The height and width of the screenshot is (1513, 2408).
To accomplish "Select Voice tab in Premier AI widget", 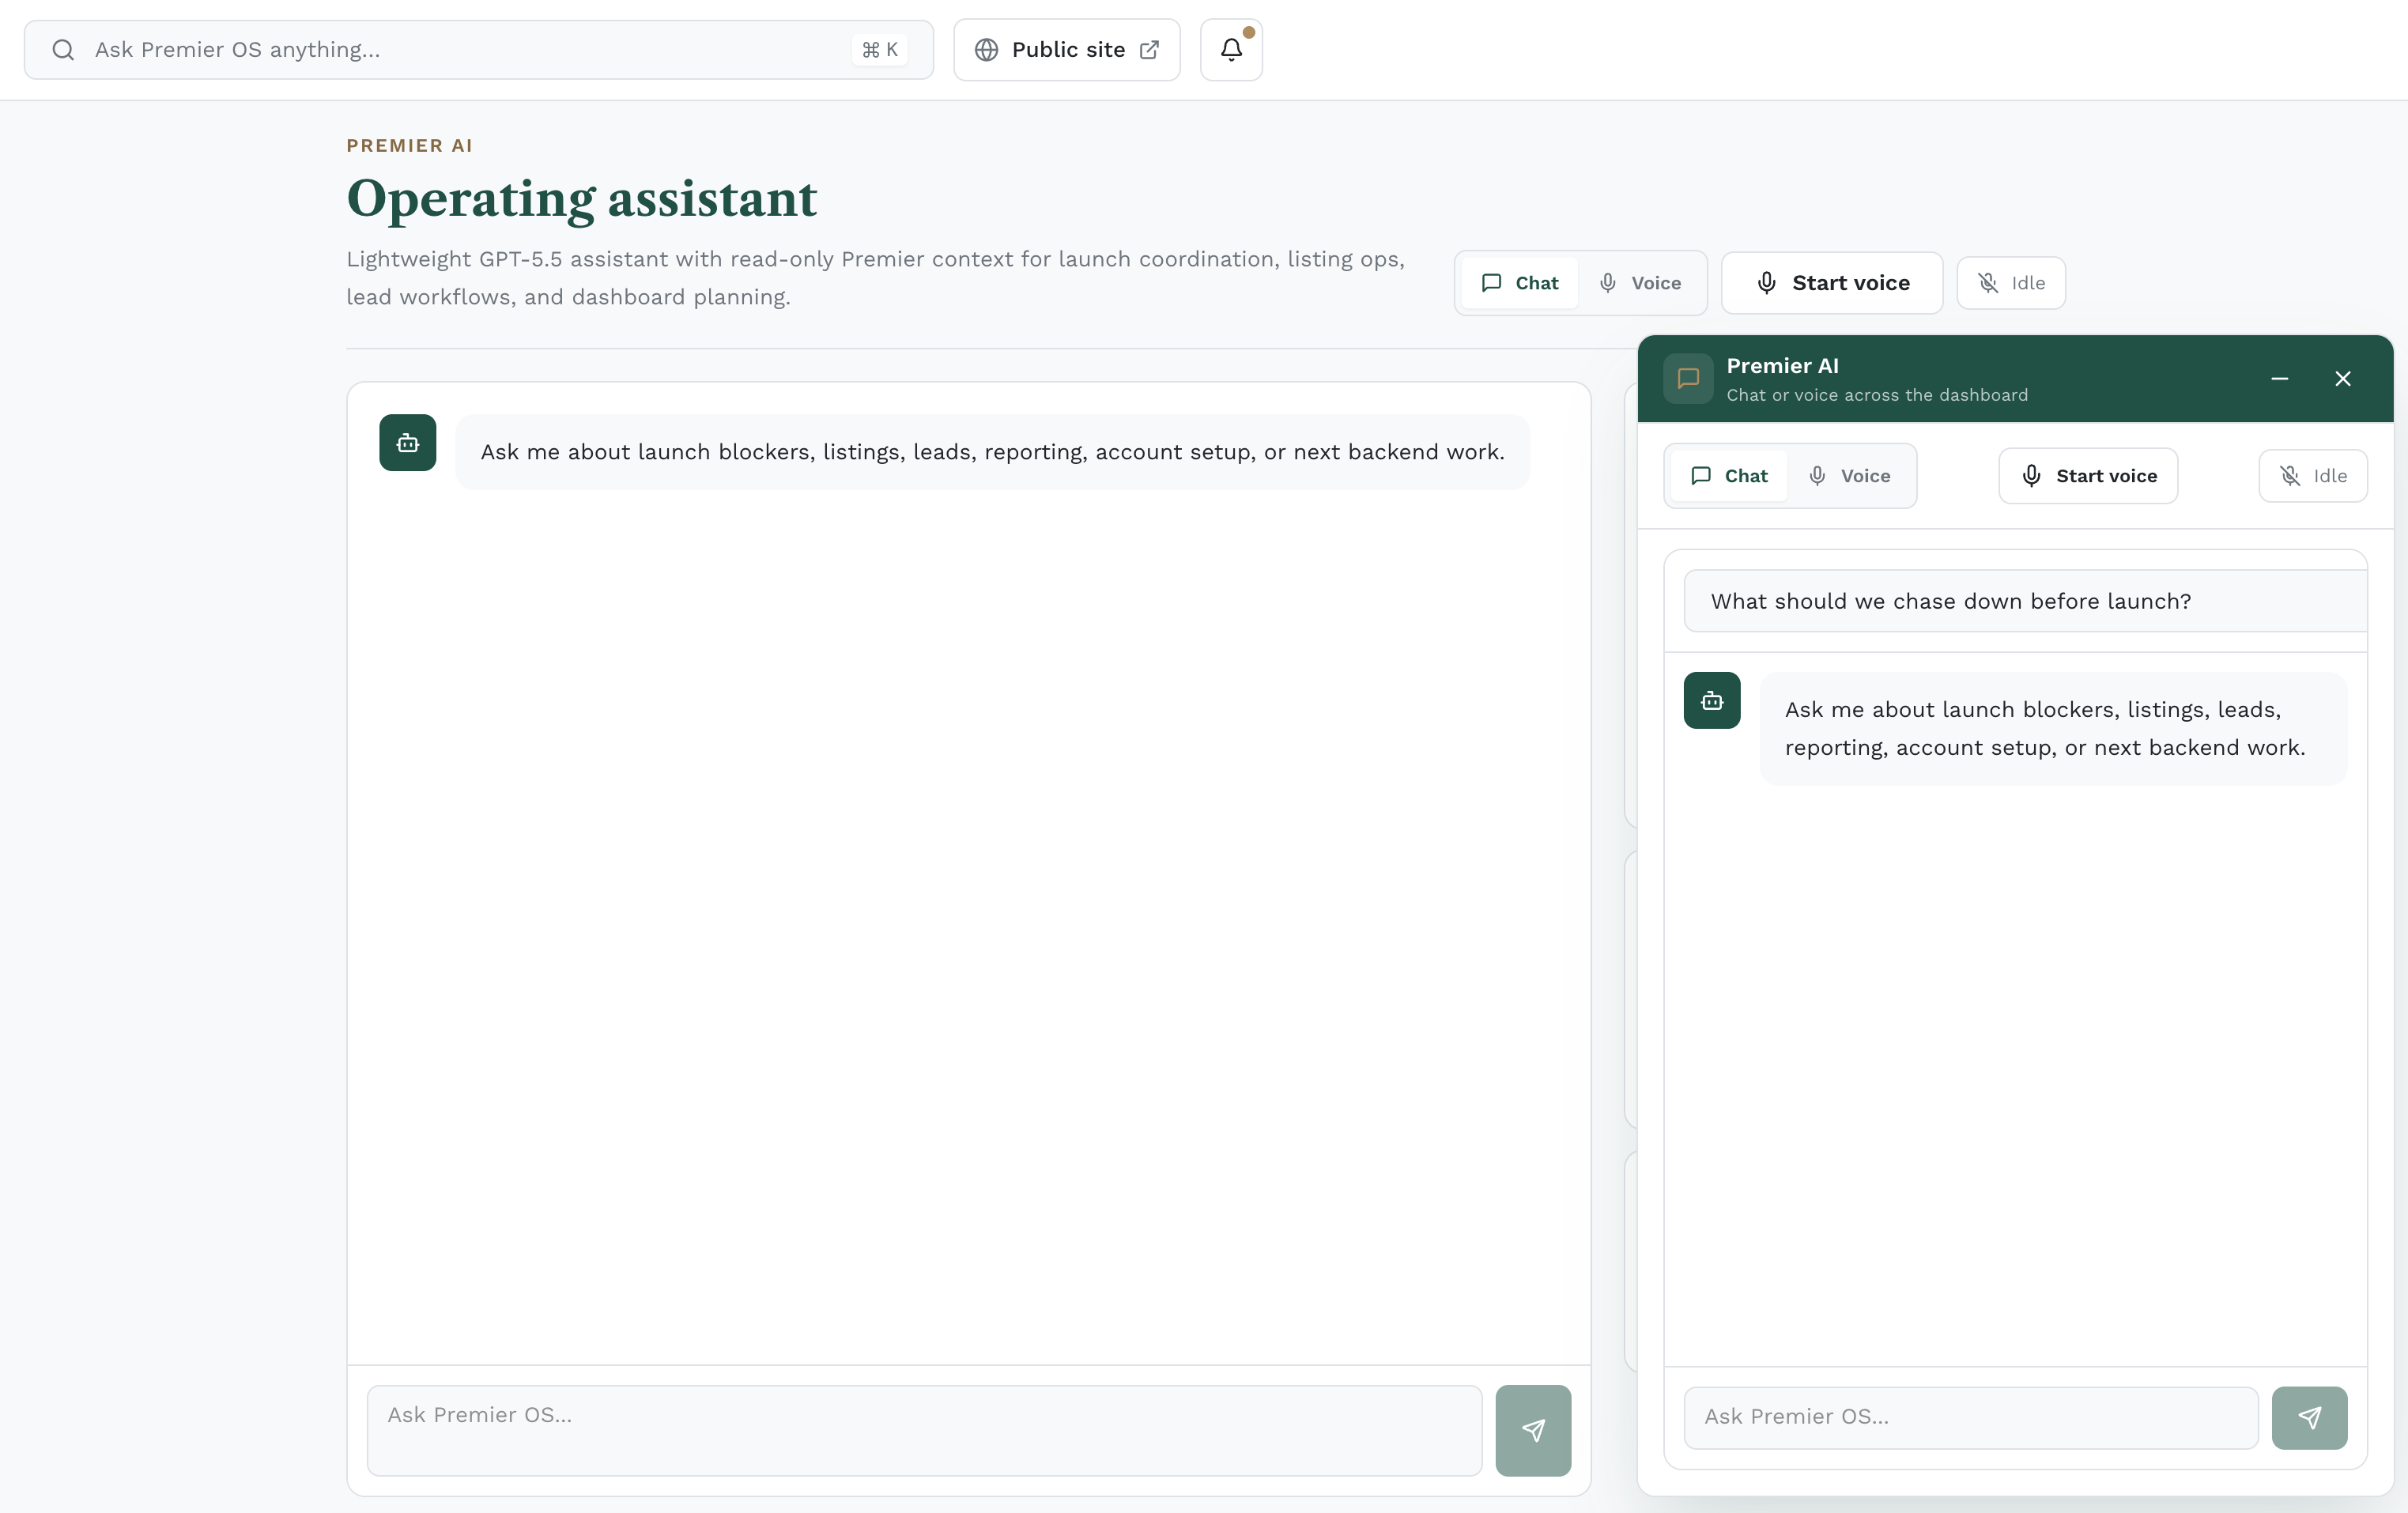I will point(1850,476).
